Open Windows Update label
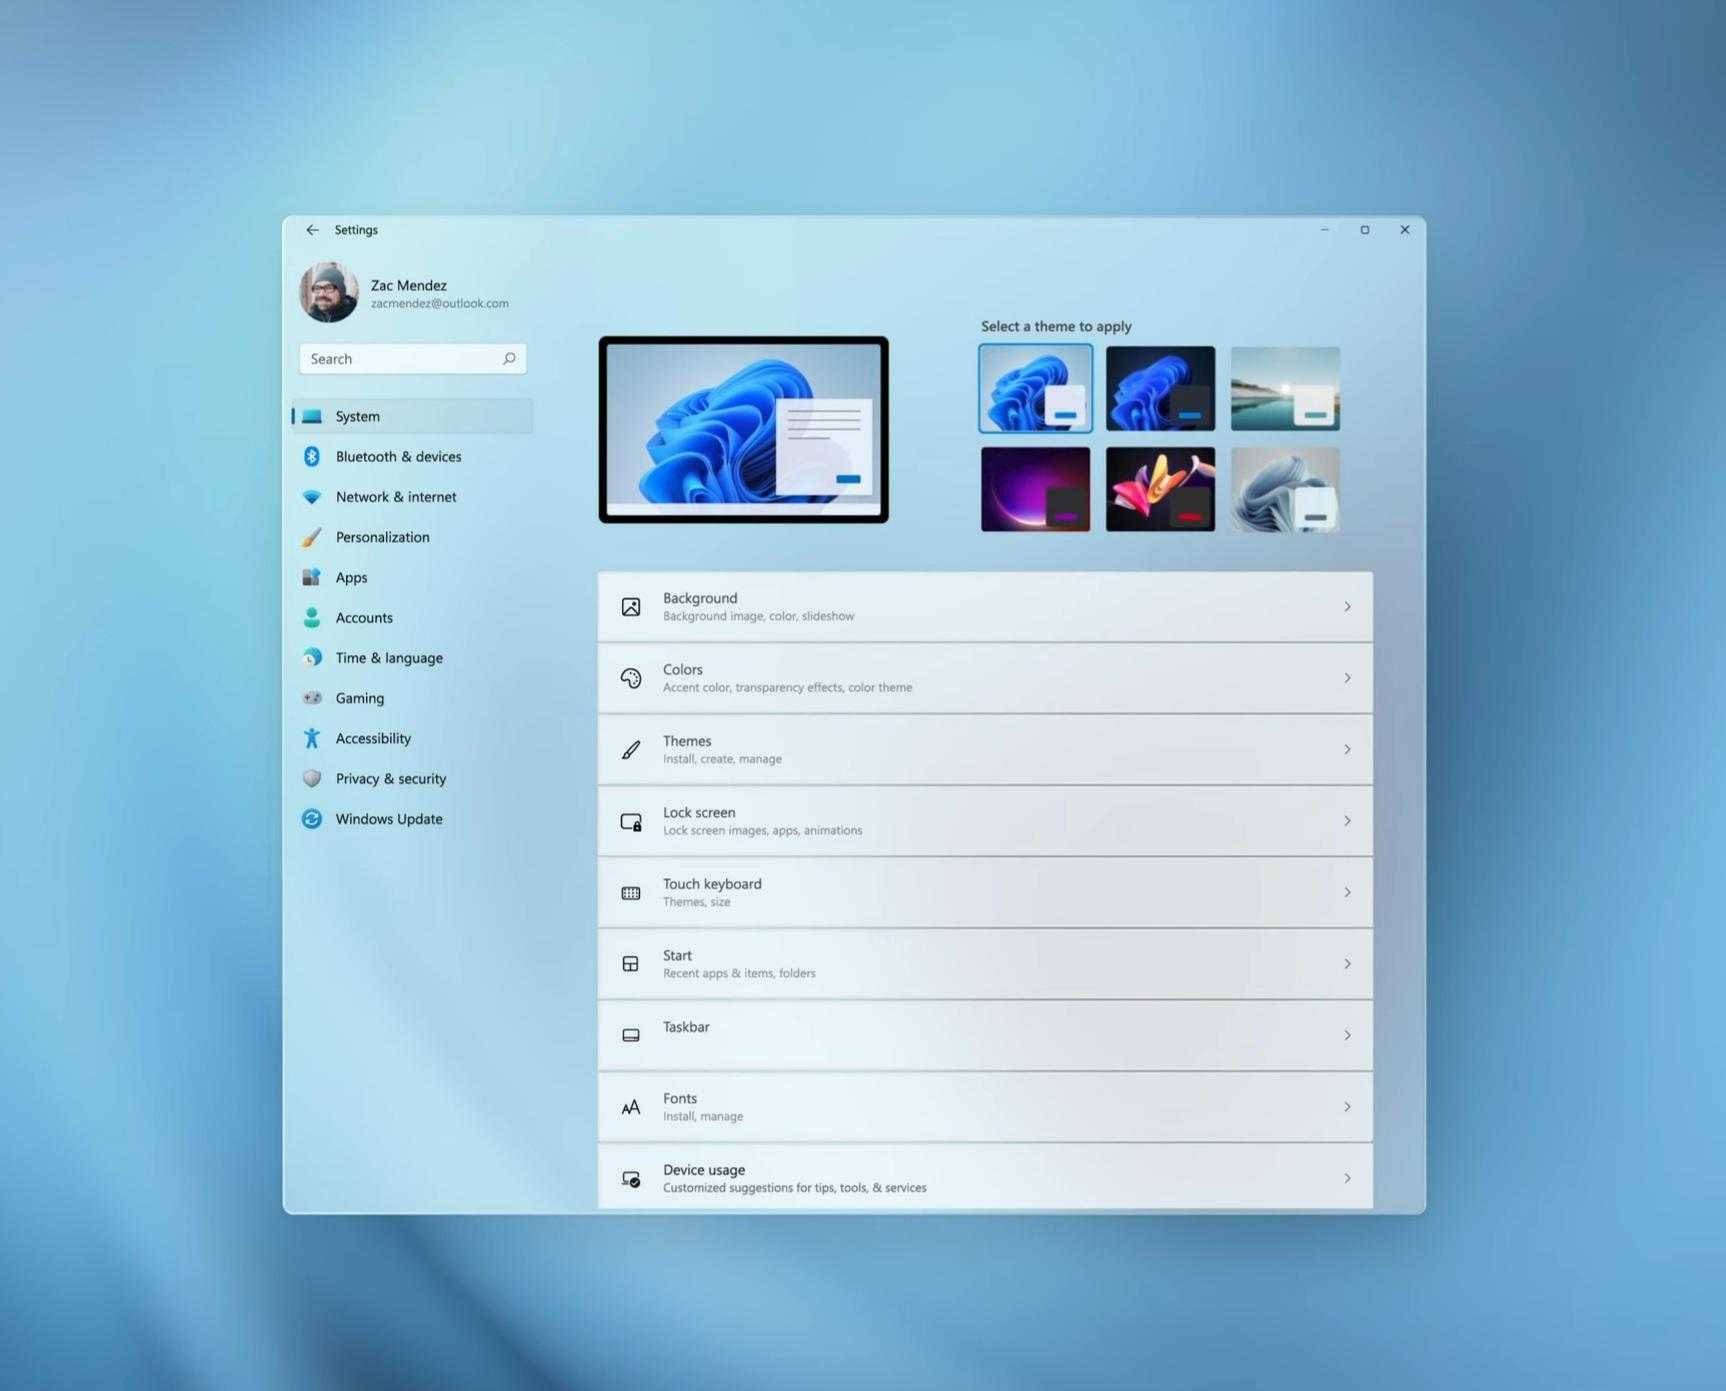 tap(389, 819)
